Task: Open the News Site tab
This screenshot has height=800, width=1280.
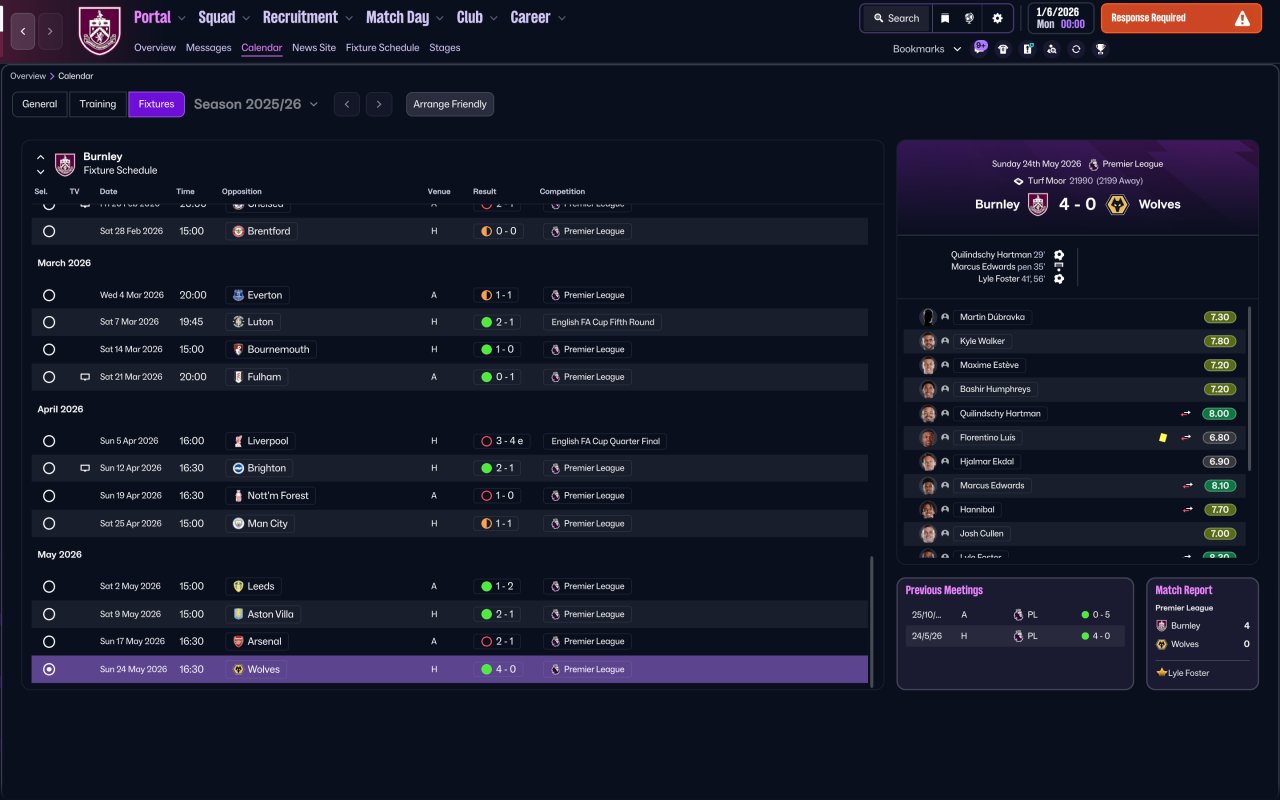Action: click(314, 48)
